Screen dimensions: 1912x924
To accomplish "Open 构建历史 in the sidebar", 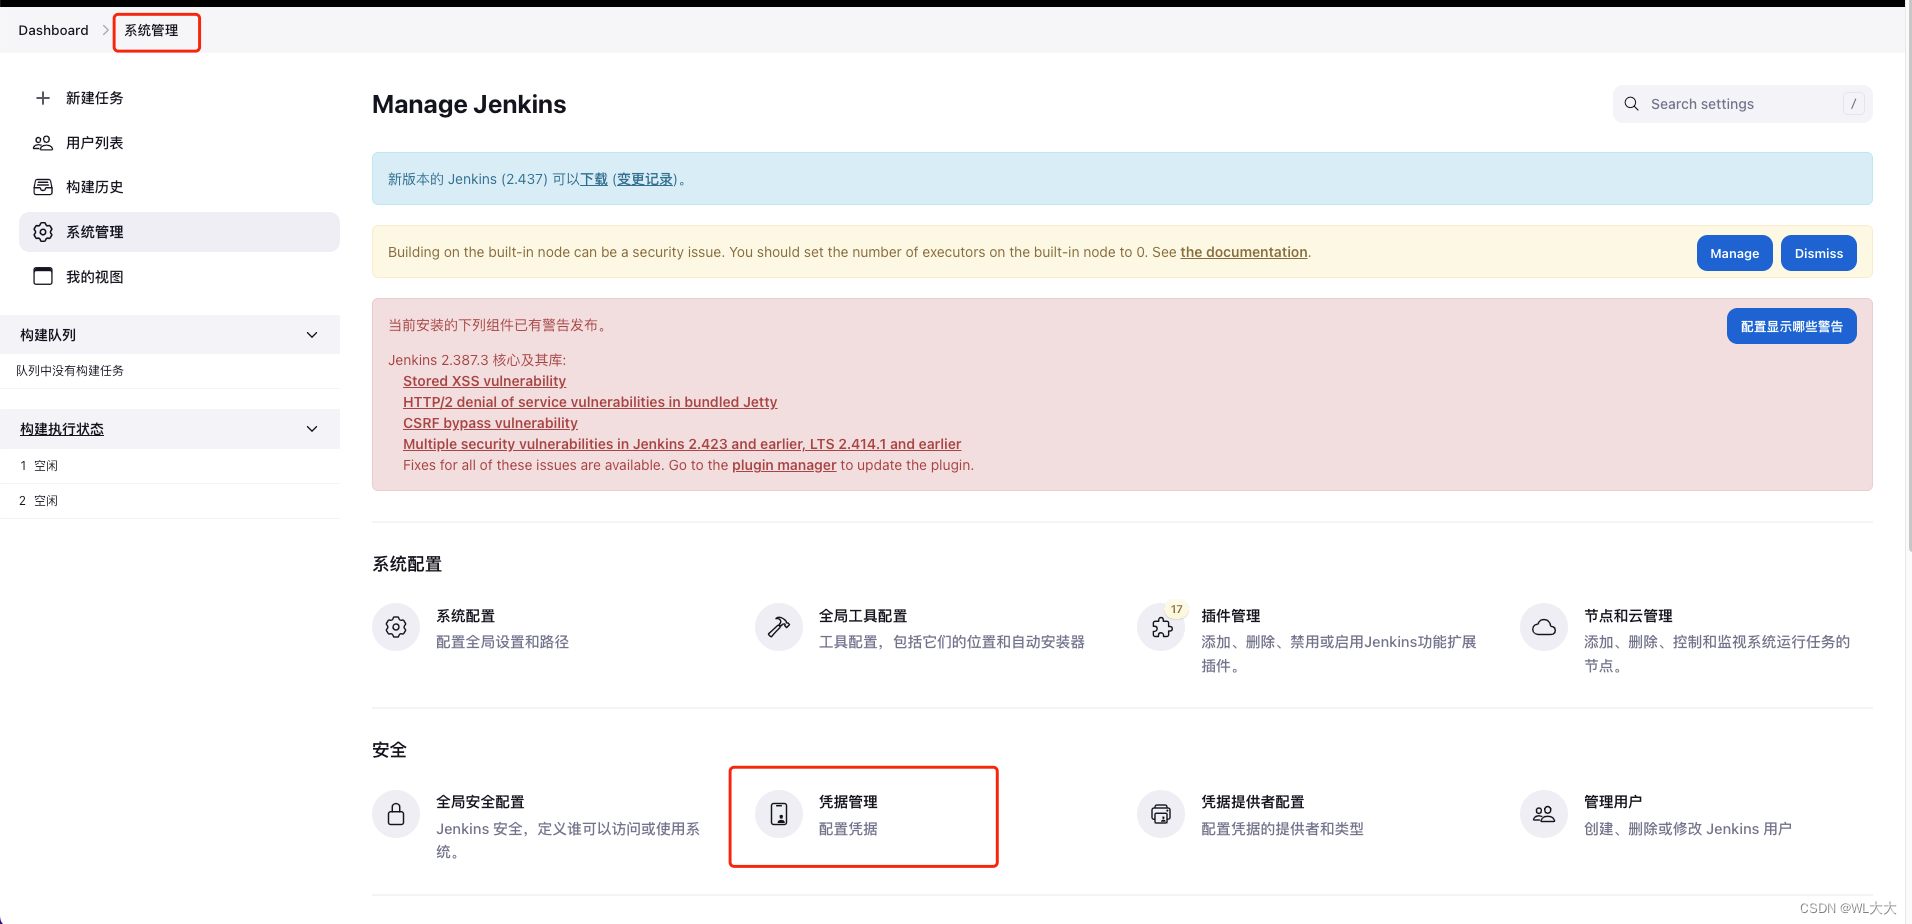I will [179, 187].
